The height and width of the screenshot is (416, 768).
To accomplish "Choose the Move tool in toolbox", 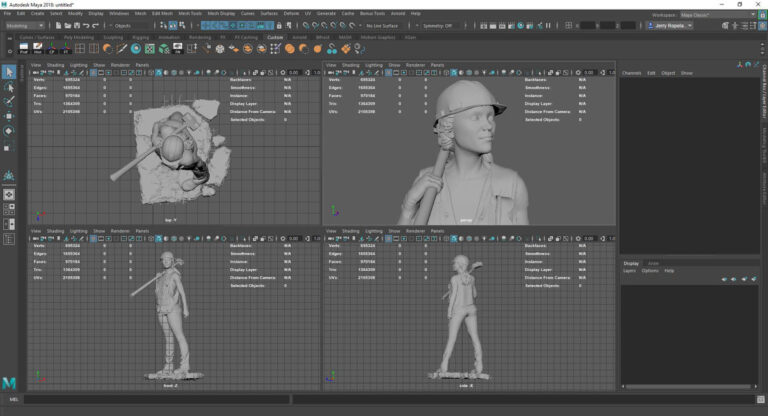I will click(9, 116).
